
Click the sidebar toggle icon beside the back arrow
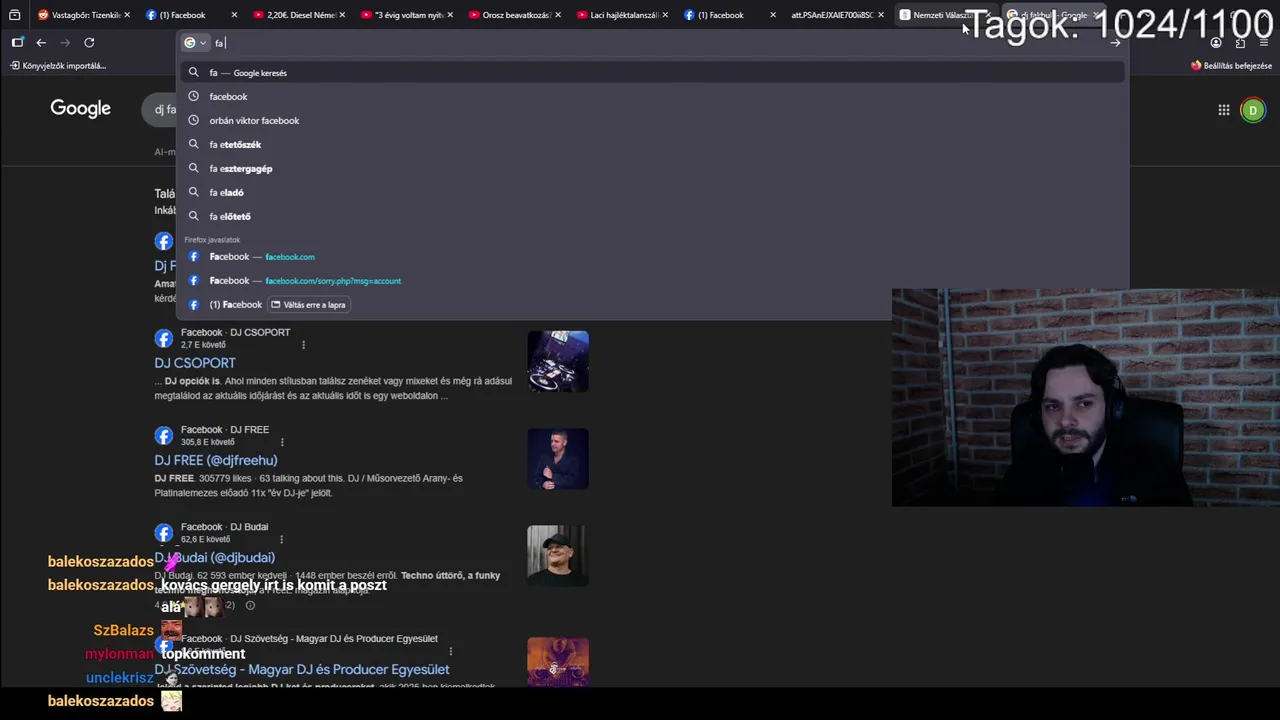click(17, 42)
